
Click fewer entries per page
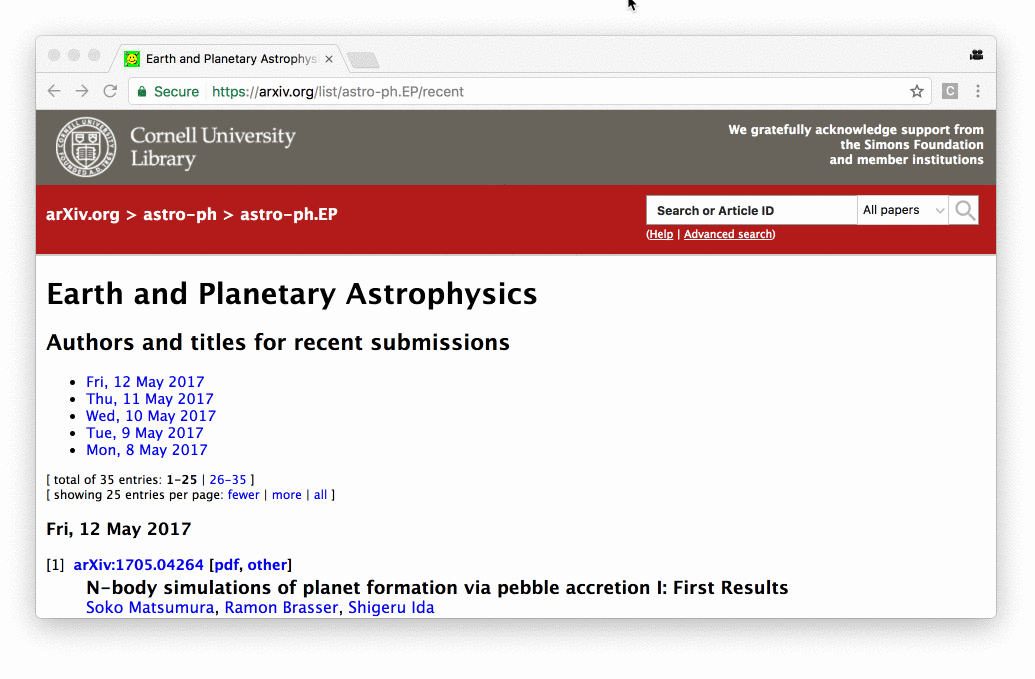click(244, 495)
